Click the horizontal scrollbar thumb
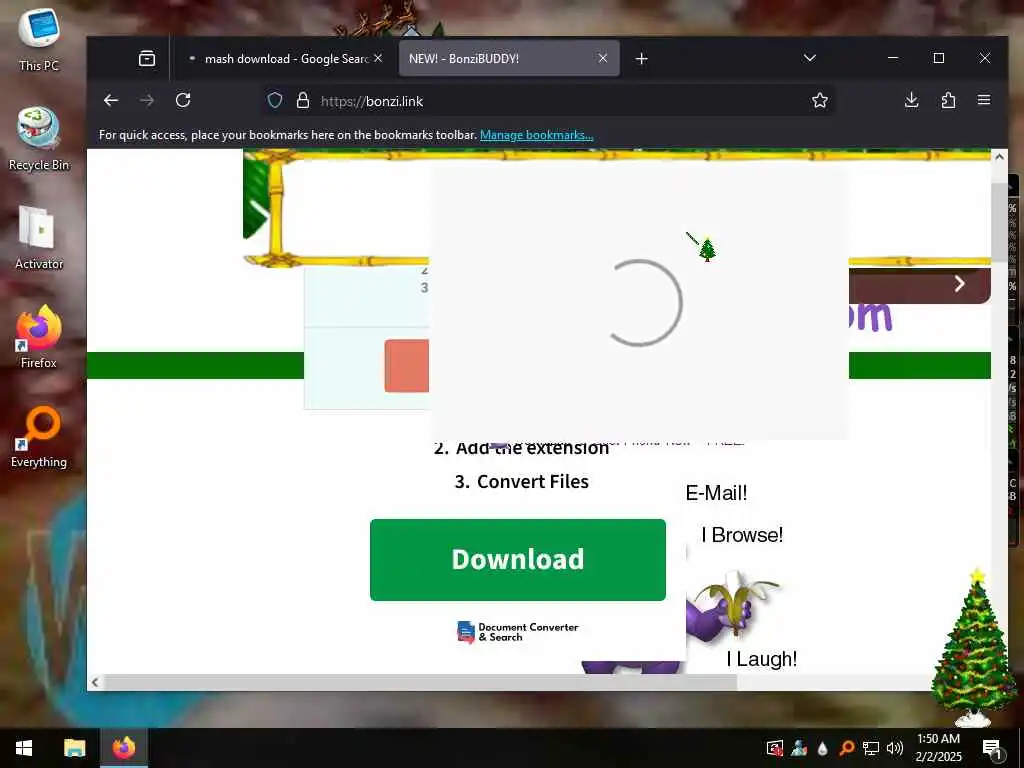1024x768 pixels. click(421, 682)
